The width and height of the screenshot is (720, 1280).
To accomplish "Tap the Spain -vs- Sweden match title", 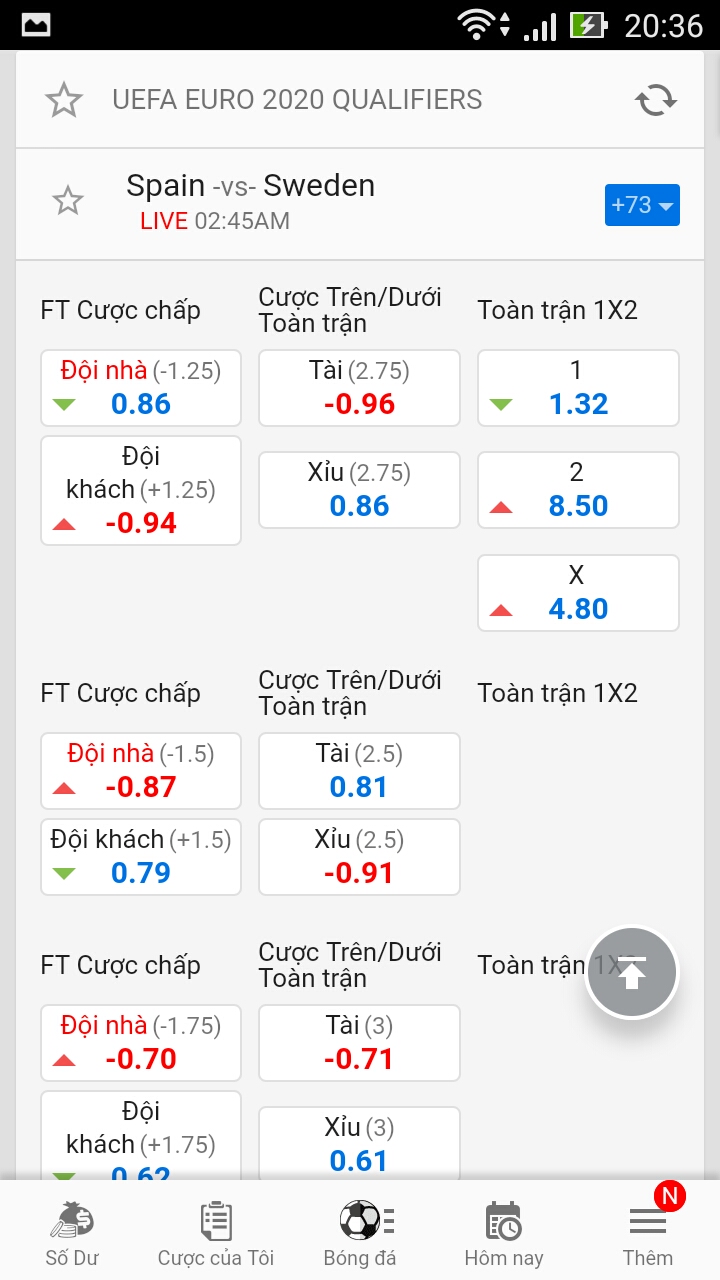I will coord(250,186).
